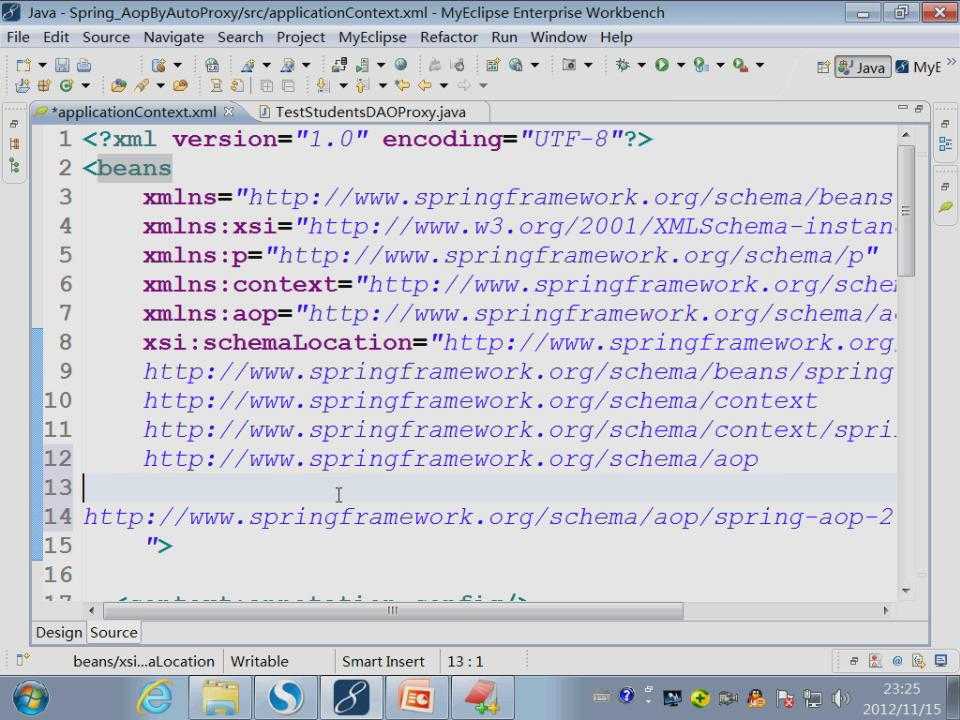Viewport: 960px width, 720px height.
Task: Maximize the editor area view
Action: [x=918, y=108]
